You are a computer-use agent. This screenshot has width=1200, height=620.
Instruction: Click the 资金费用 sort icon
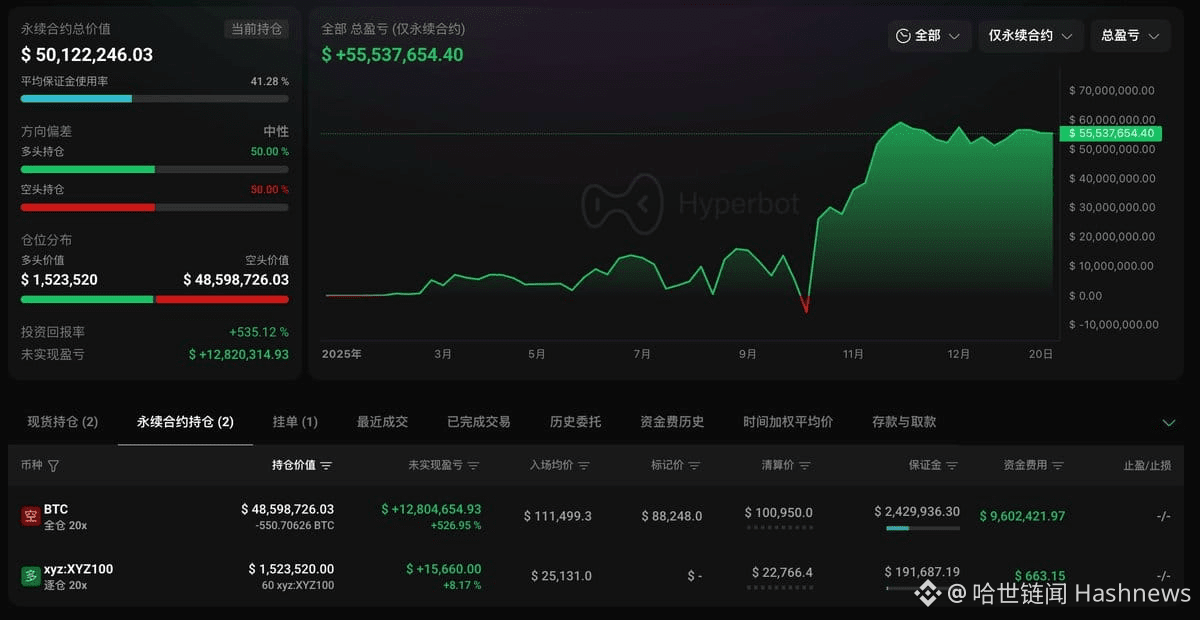tap(1058, 466)
